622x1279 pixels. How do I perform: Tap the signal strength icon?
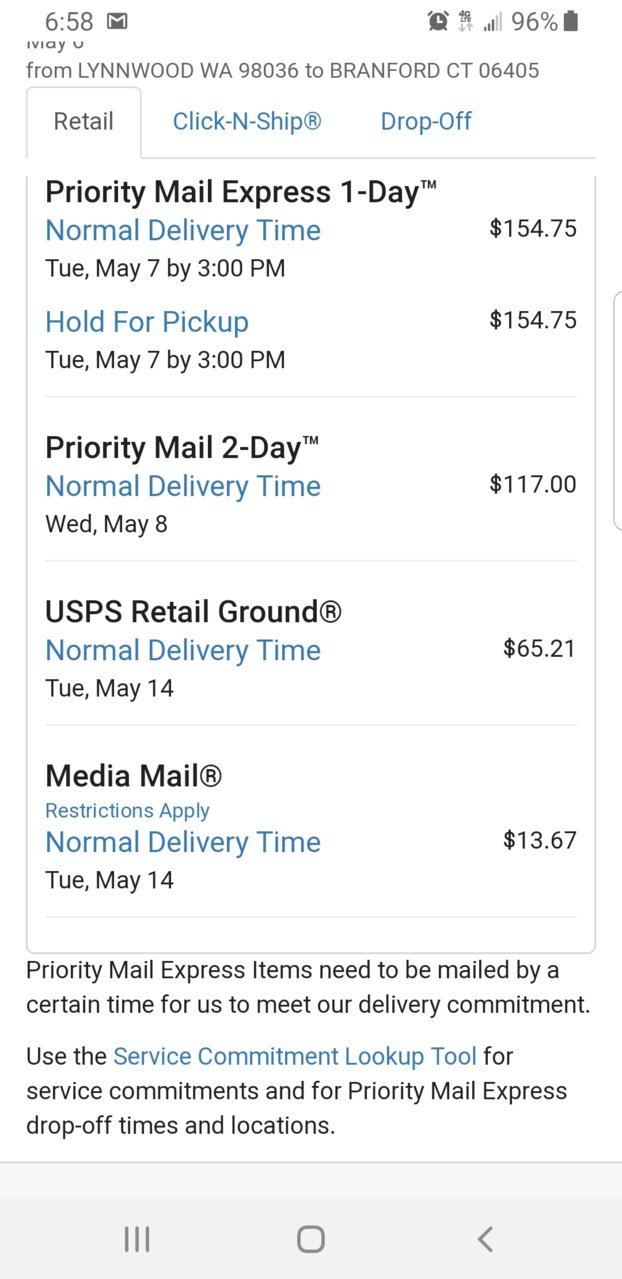[x=493, y=22]
